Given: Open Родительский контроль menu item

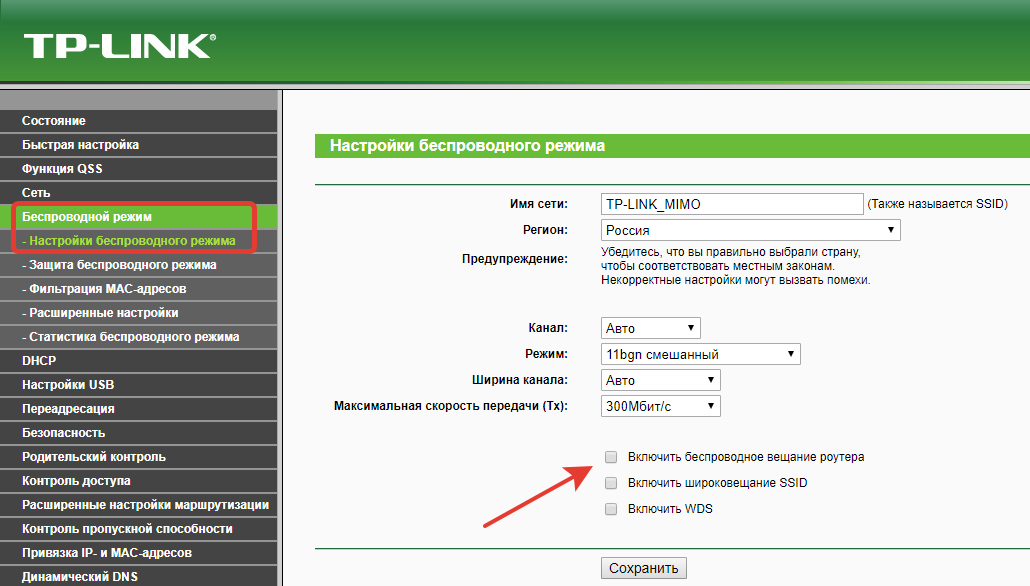Looking at the screenshot, I should pyautogui.click(x=94, y=457).
